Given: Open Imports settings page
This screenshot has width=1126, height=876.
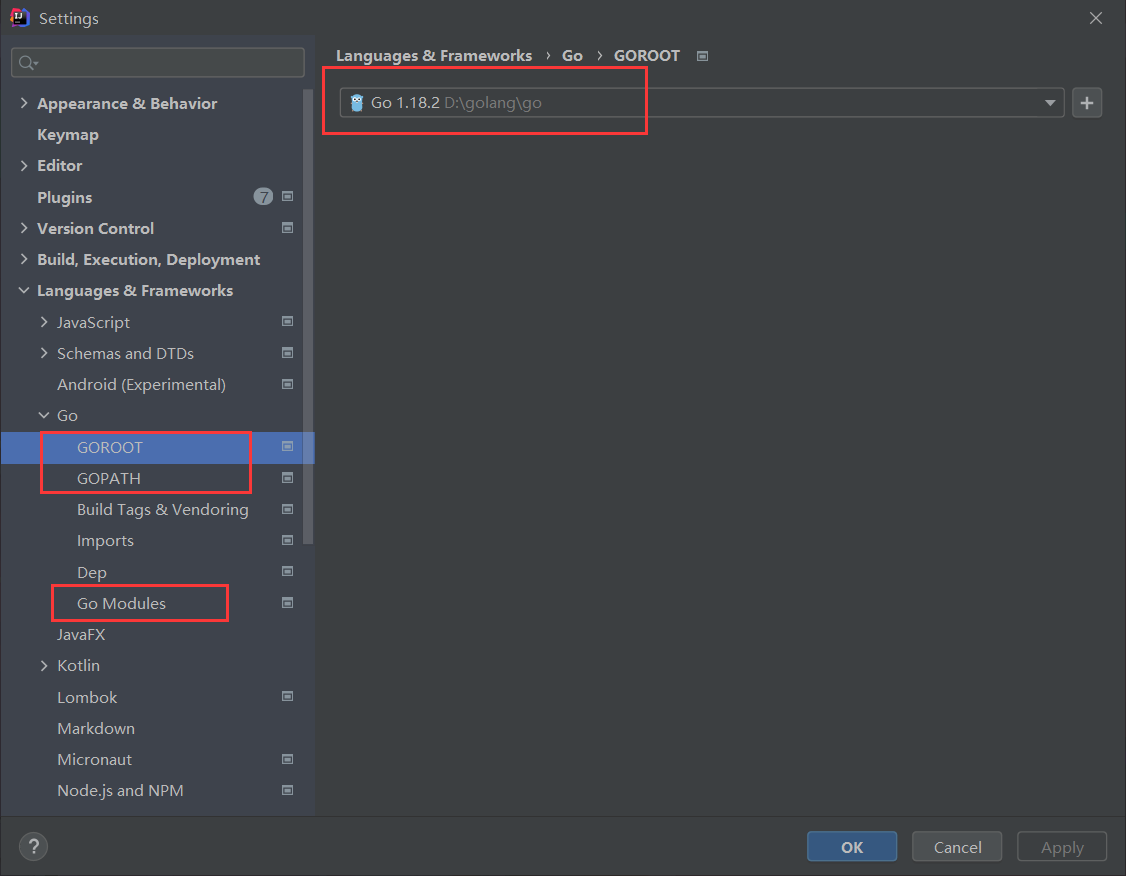Looking at the screenshot, I should coord(105,541).
